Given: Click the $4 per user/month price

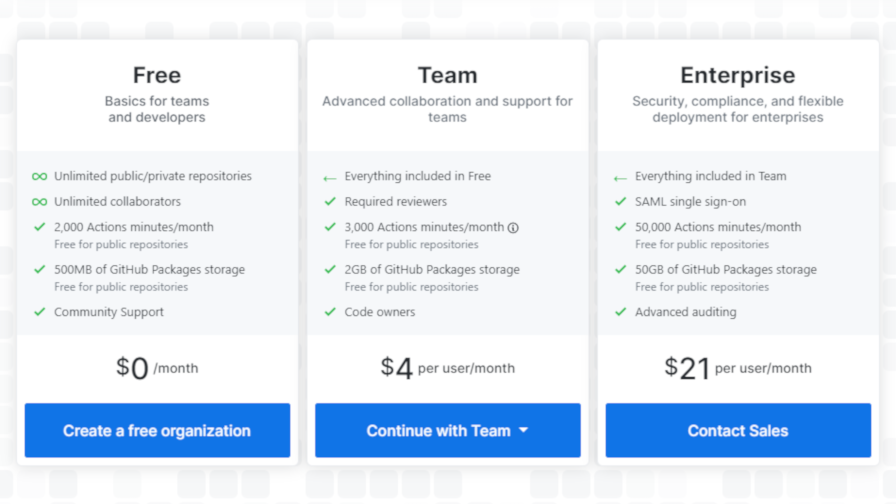Looking at the screenshot, I should pos(447,368).
